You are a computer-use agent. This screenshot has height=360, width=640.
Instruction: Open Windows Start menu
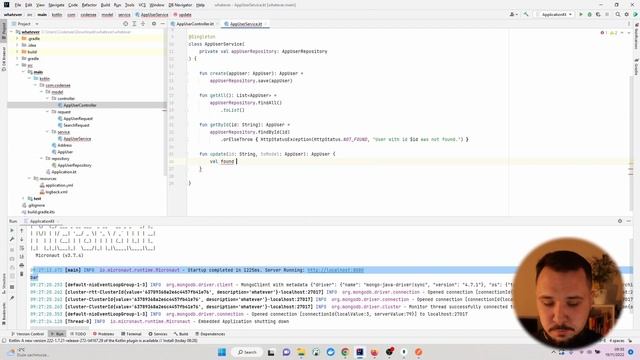[222, 352]
